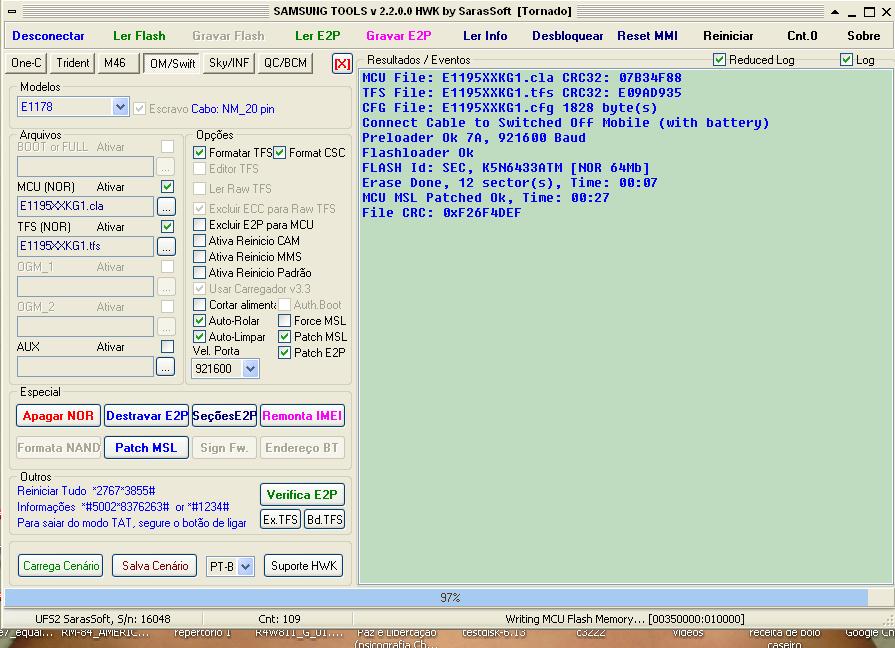Click Ler Flash in the toolbar
Viewport: 895px width, 648px height.
(139, 36)
